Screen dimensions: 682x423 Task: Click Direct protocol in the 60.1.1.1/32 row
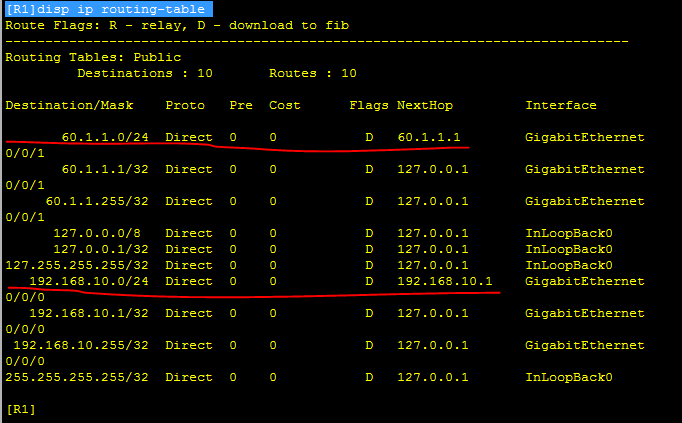pyautogui.click(x=189, y=169)
